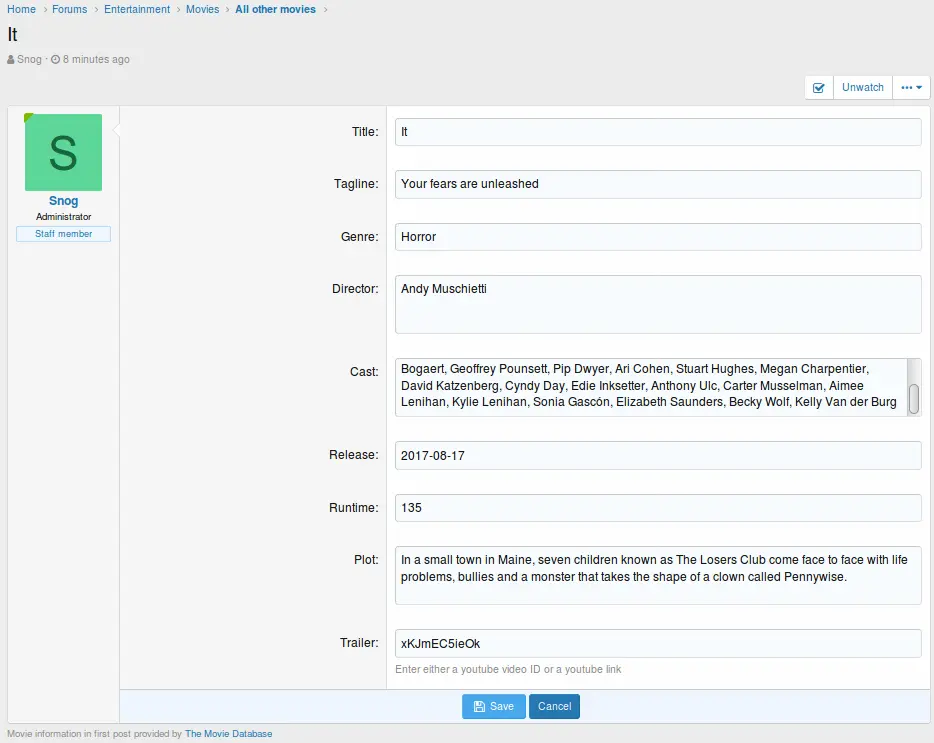
Task: Cancel editing the movie info
Action: 554,706
